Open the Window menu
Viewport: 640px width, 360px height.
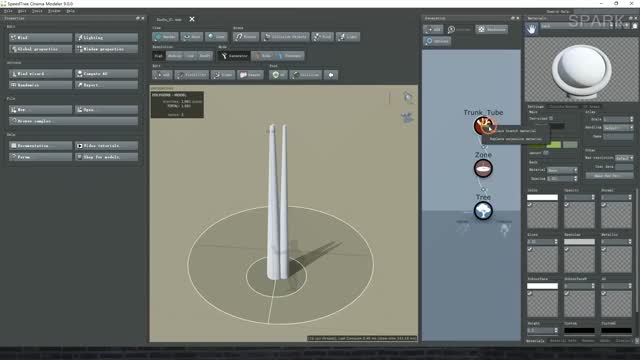click(x=54, y=11)
